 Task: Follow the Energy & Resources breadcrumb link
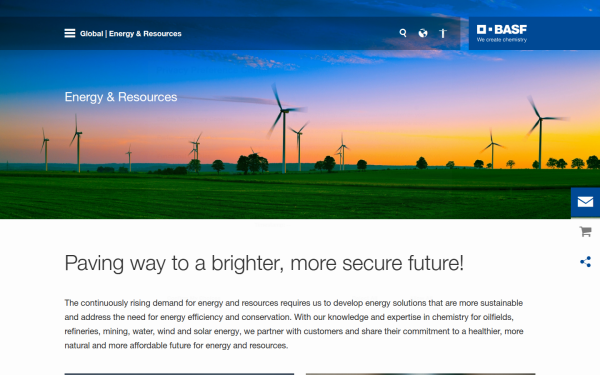pos(145,34)
